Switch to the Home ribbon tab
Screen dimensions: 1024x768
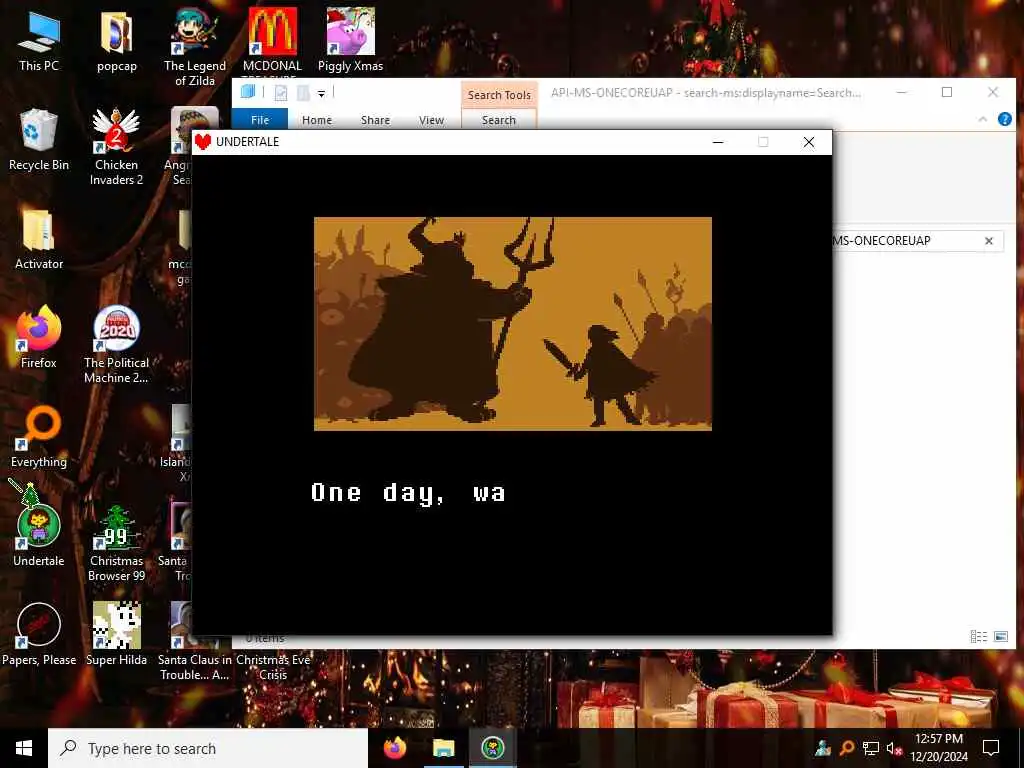click(317, 120)
